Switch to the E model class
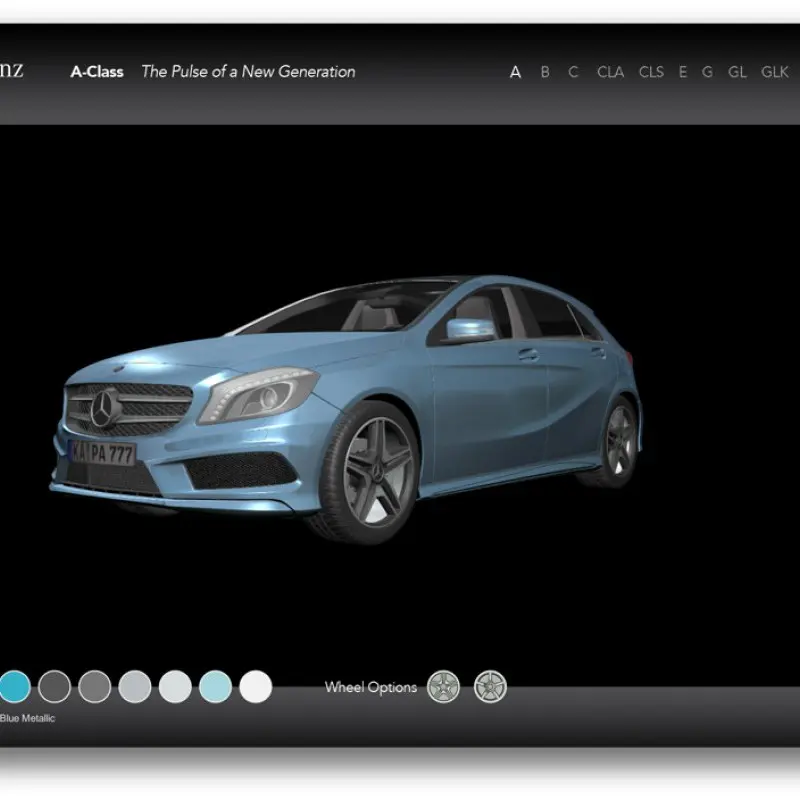800x800 pixels. pyautogui.click(x=683, y=72)
